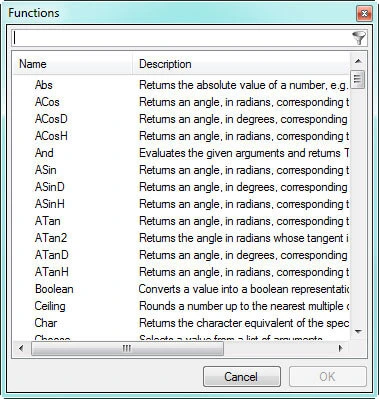379x399 pixels.
Task: Select the ATan function
Action: (x=48, y=221)
